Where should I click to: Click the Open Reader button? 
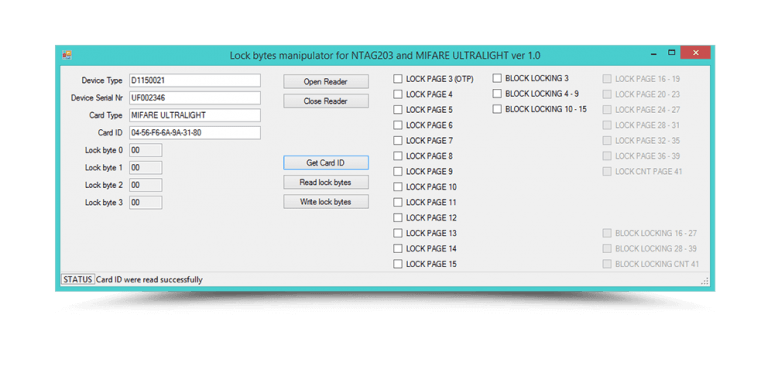click(x=326, y=82)
